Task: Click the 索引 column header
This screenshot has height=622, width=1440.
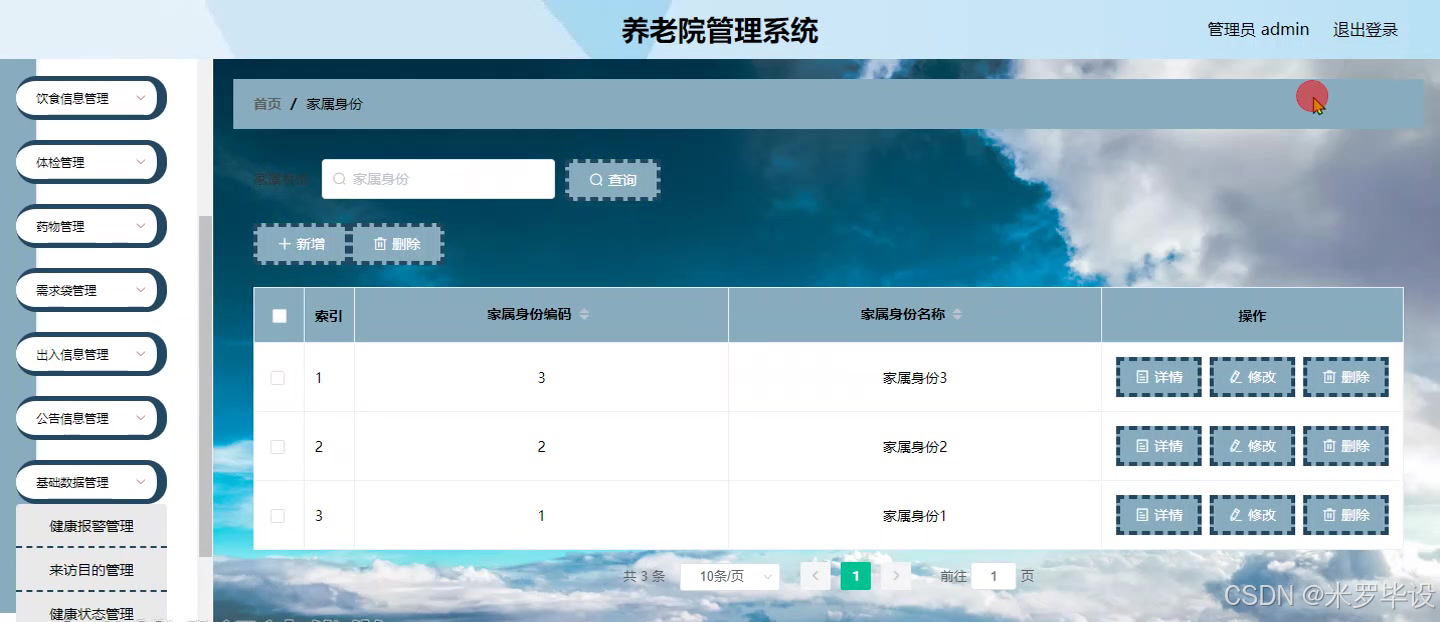Action: point(329,316)
